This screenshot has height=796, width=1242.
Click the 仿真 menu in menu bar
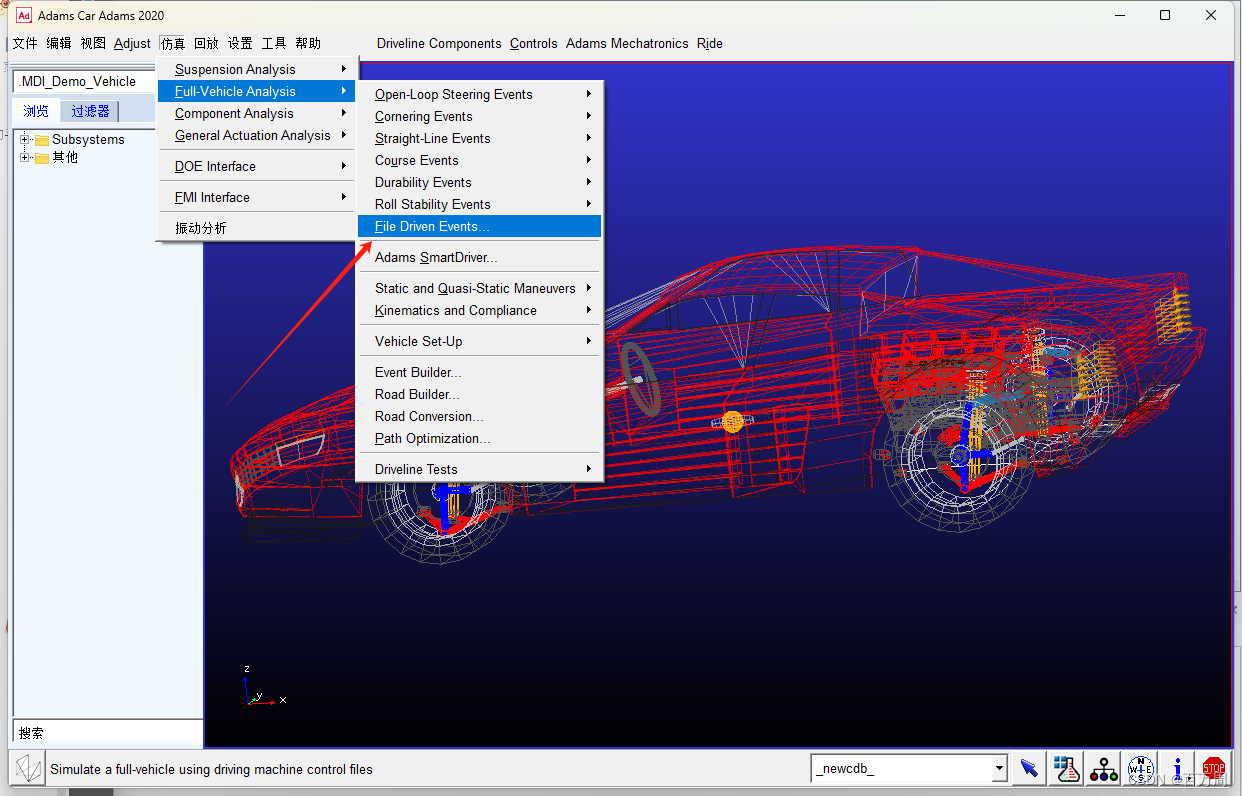pyautogui.click(x=173, y=43)
